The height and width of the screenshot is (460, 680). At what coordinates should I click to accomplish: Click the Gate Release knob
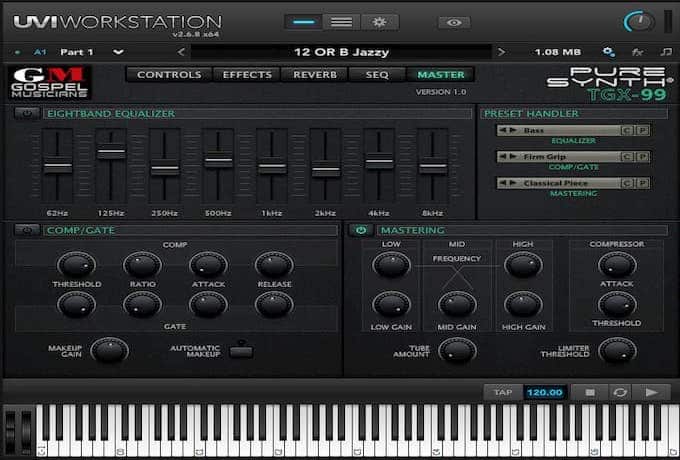pos(274,304)
